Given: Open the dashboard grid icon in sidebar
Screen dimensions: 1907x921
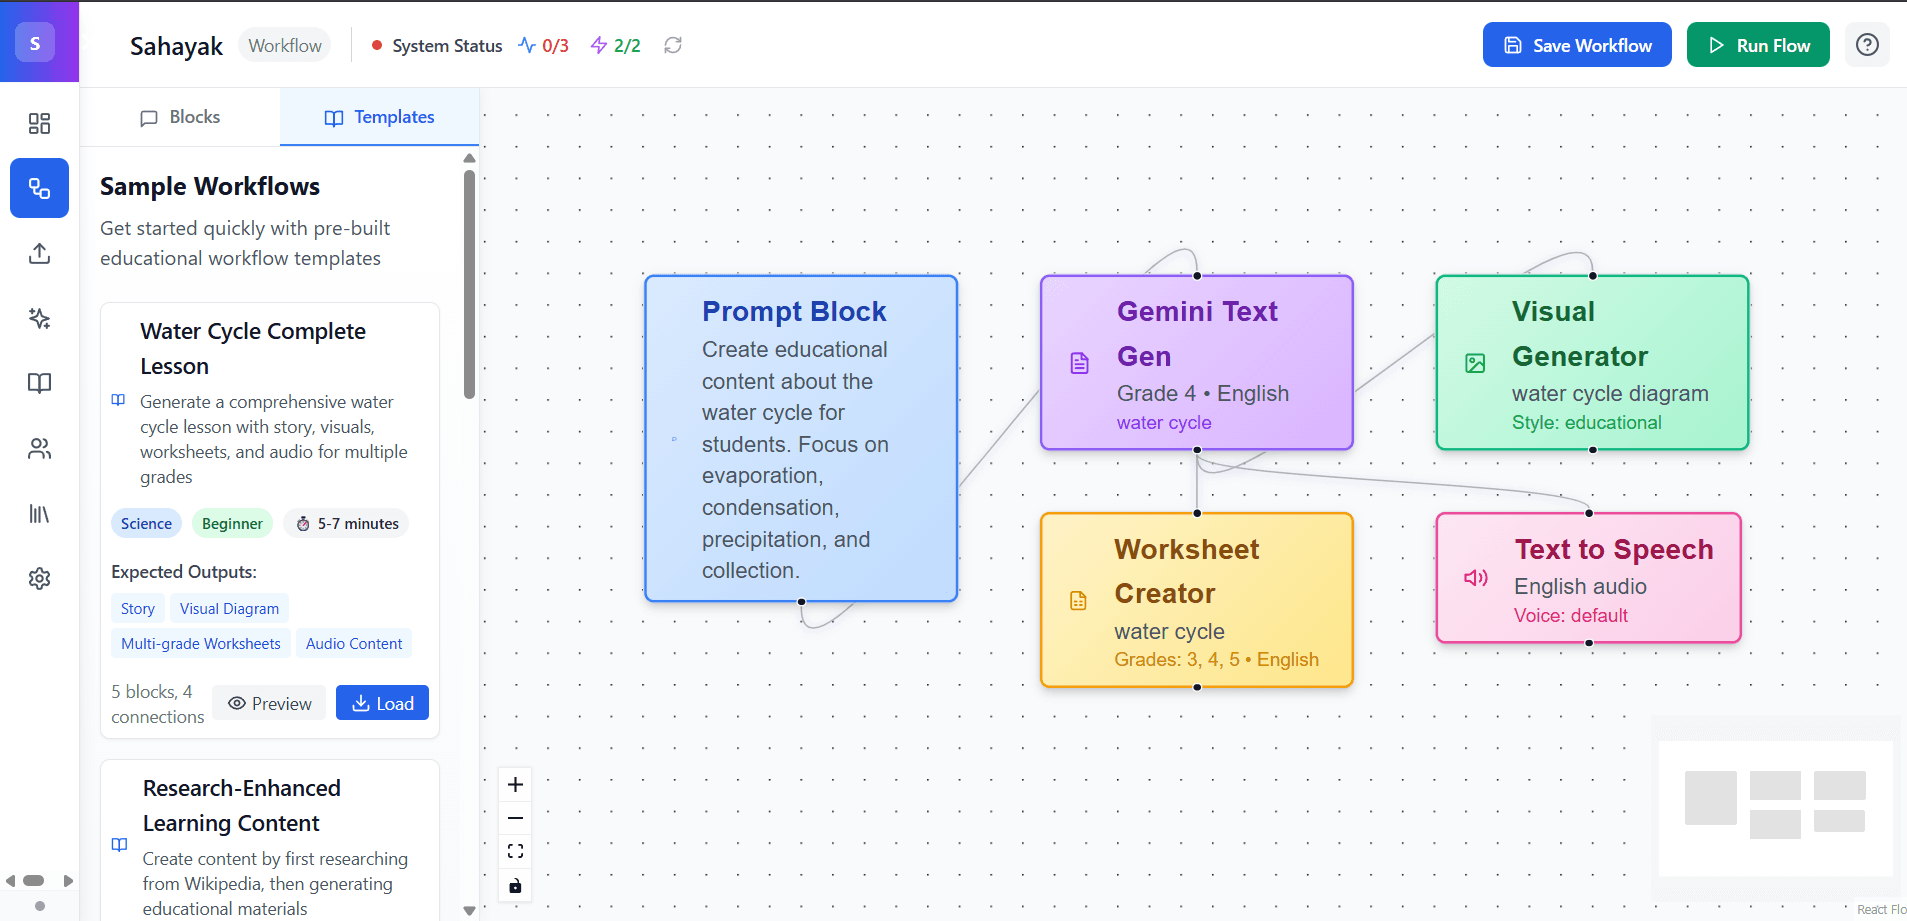Looking at the screenshot, I should (x=39, y=123).
